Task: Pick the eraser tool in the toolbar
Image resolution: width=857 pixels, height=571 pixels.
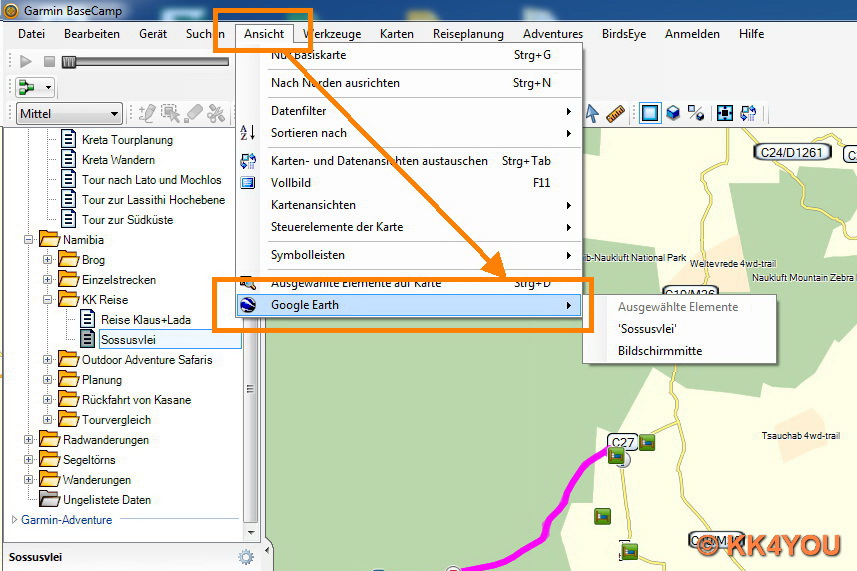Action: click(x=193, y=113)
